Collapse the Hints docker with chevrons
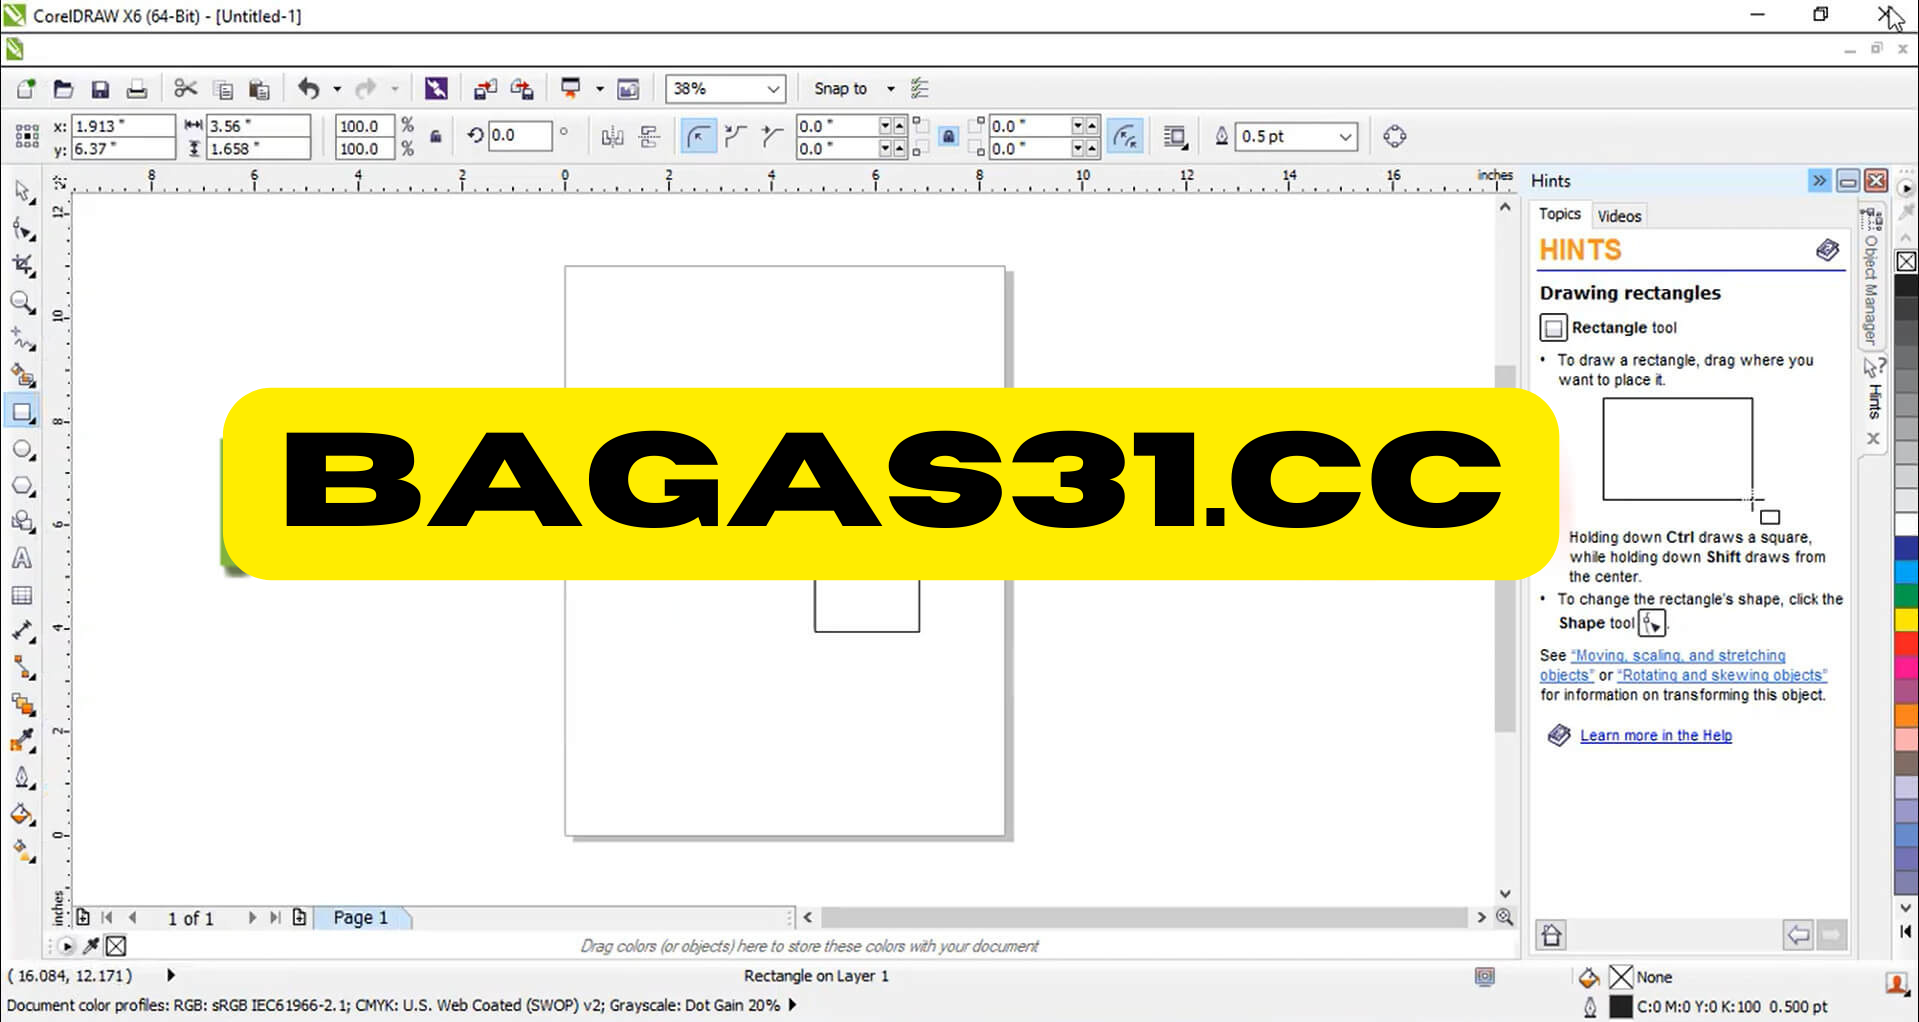 tap(1819, 181)
